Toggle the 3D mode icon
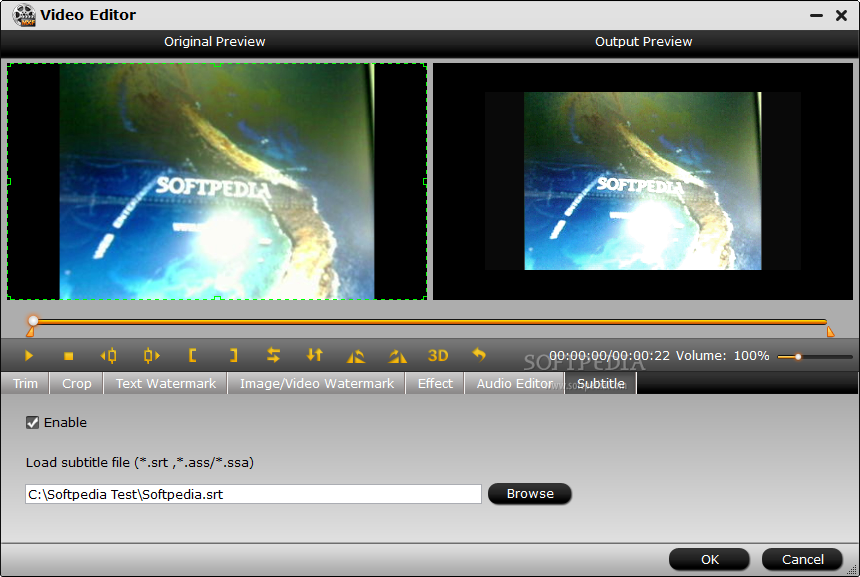The image size is (860, 577). pyautogui.click(x=438, y=356)
